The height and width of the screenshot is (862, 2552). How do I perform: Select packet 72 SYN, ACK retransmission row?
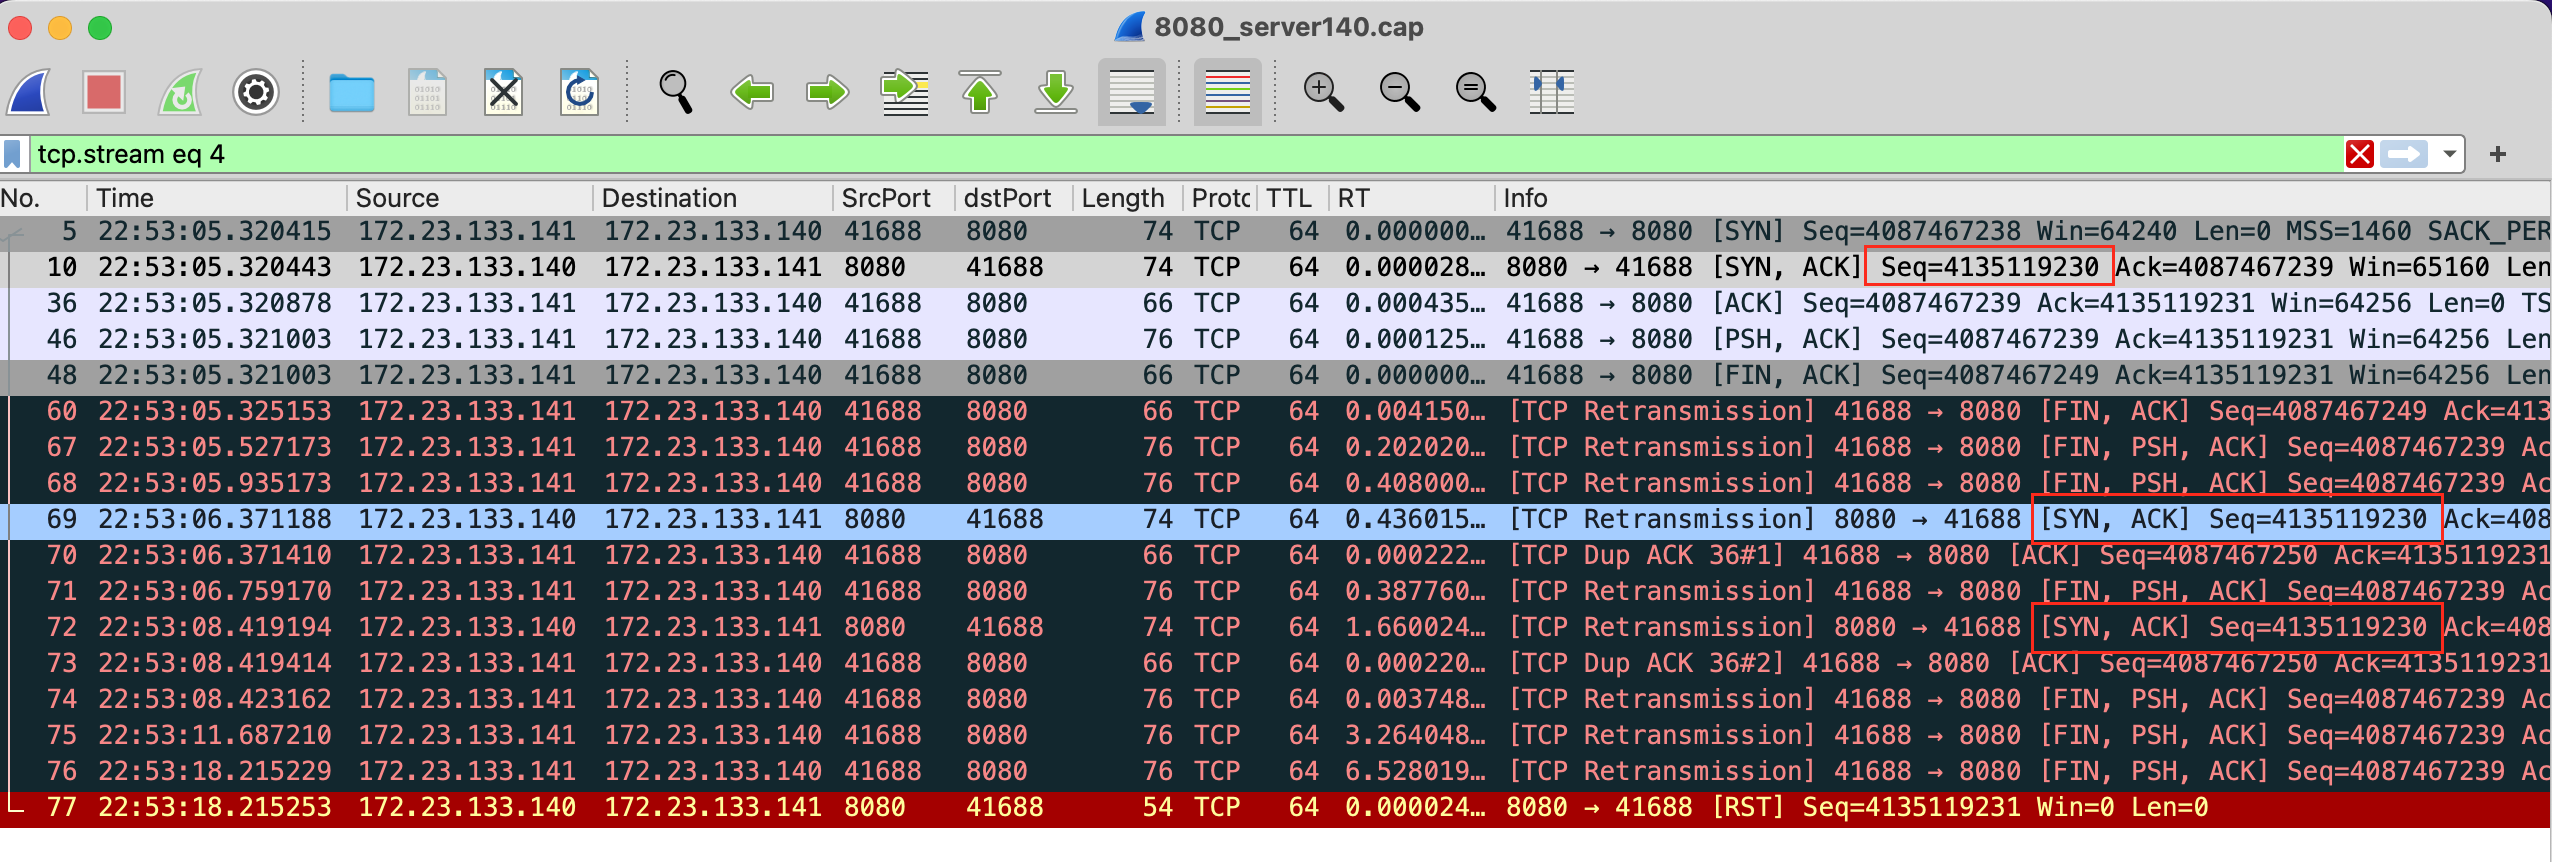(1275, 627)
